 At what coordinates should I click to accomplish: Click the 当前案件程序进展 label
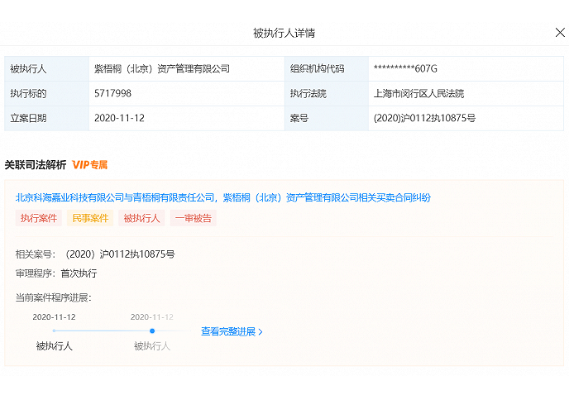click(53, 298)
